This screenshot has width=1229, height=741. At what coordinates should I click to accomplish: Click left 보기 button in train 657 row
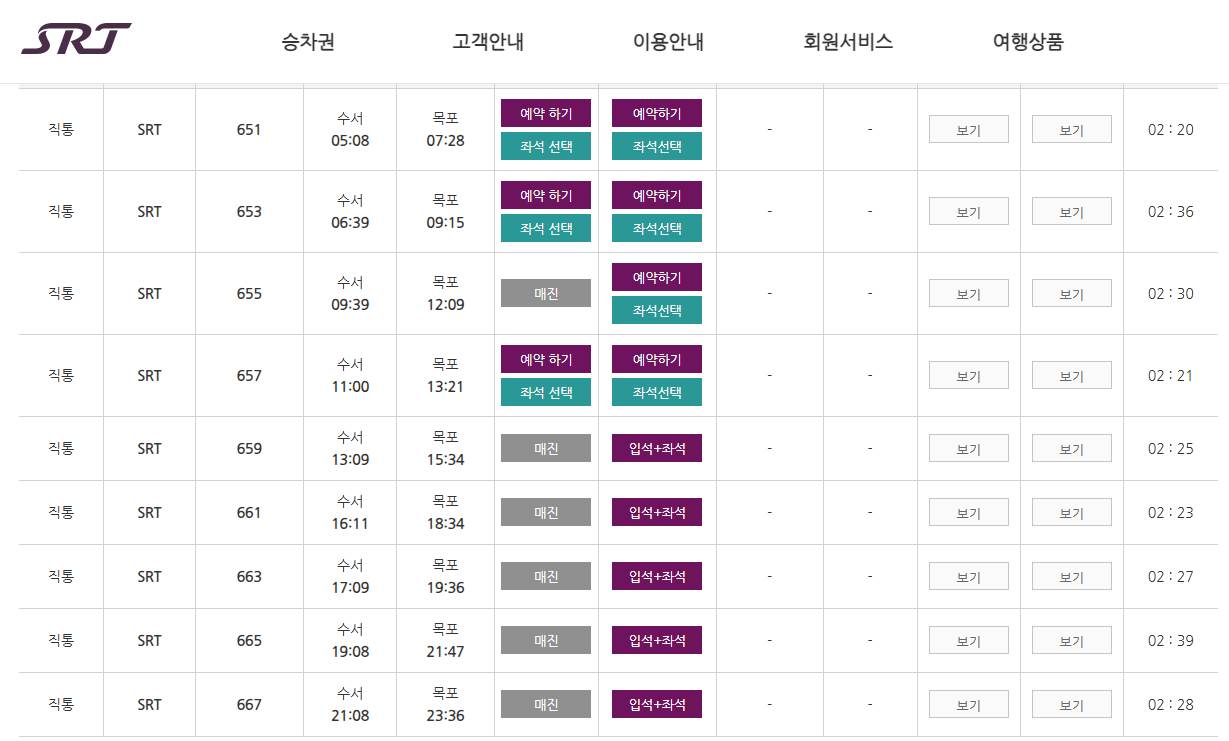click(969, 375)
